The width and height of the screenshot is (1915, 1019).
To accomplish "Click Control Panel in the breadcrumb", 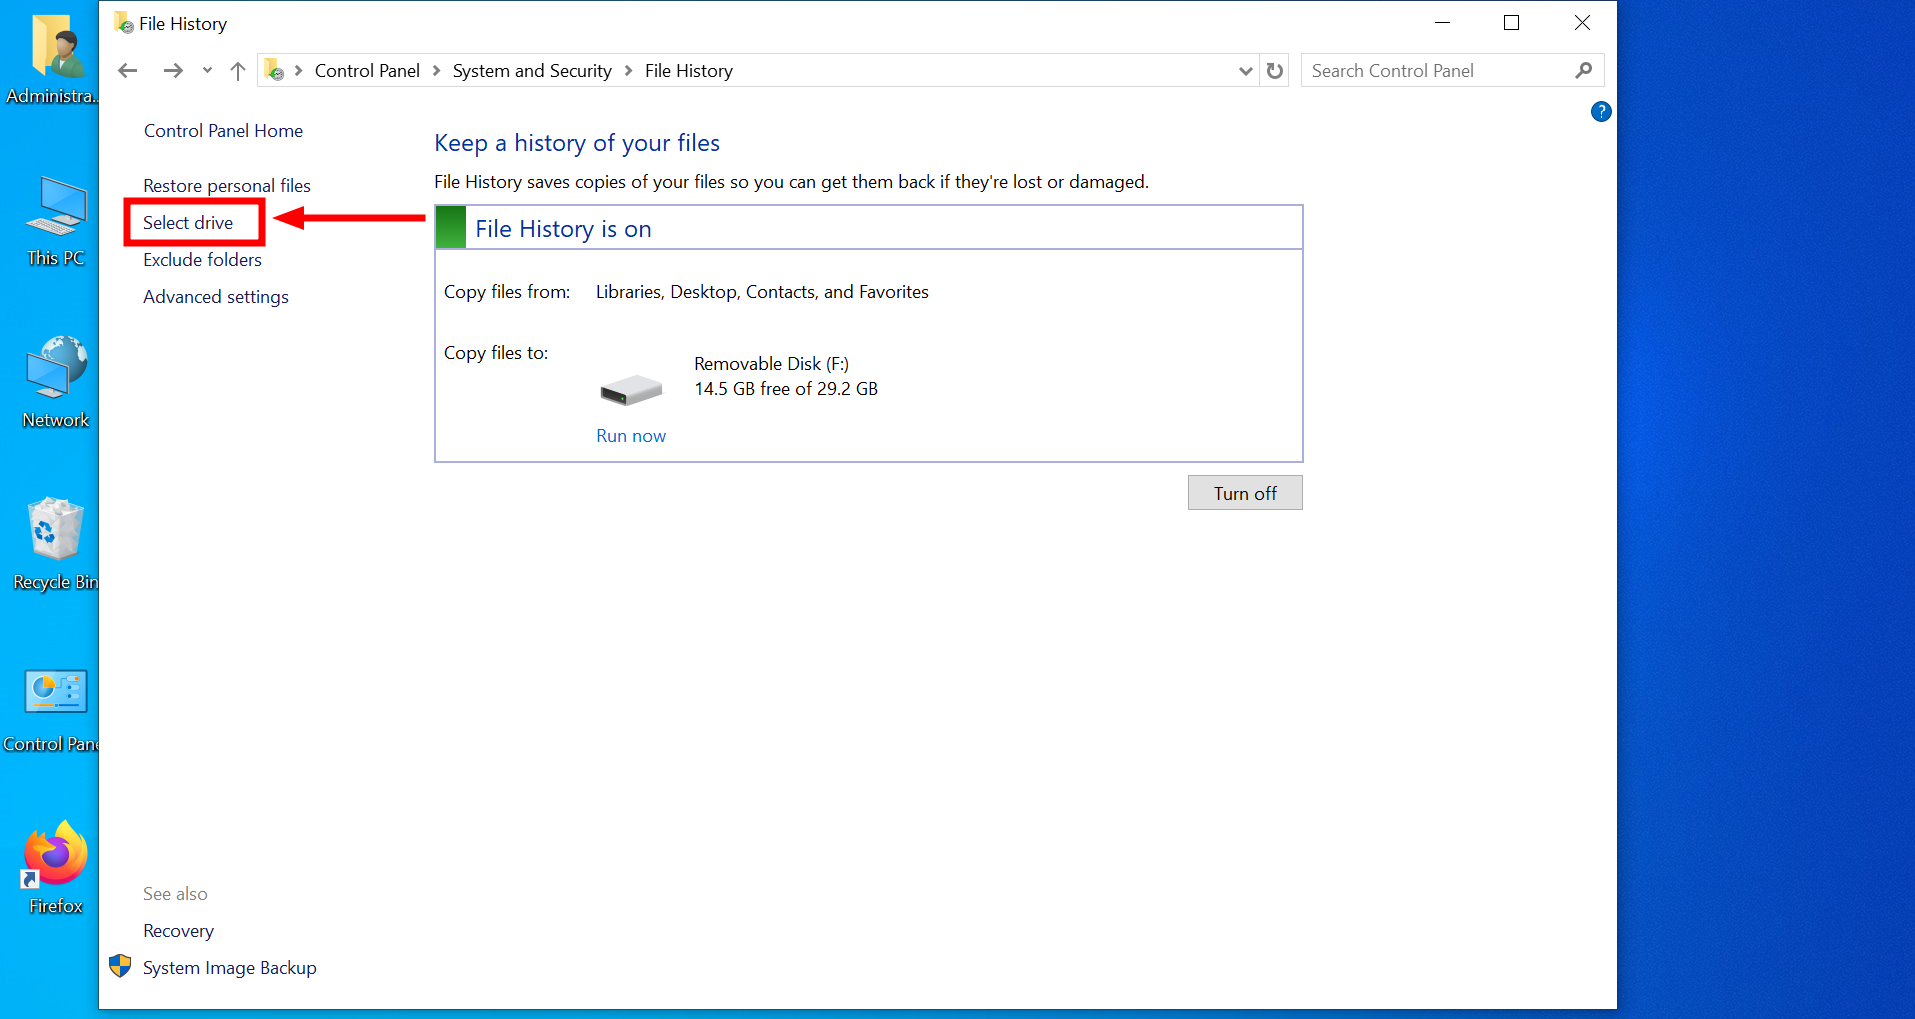I will click(x=367, y=71).
